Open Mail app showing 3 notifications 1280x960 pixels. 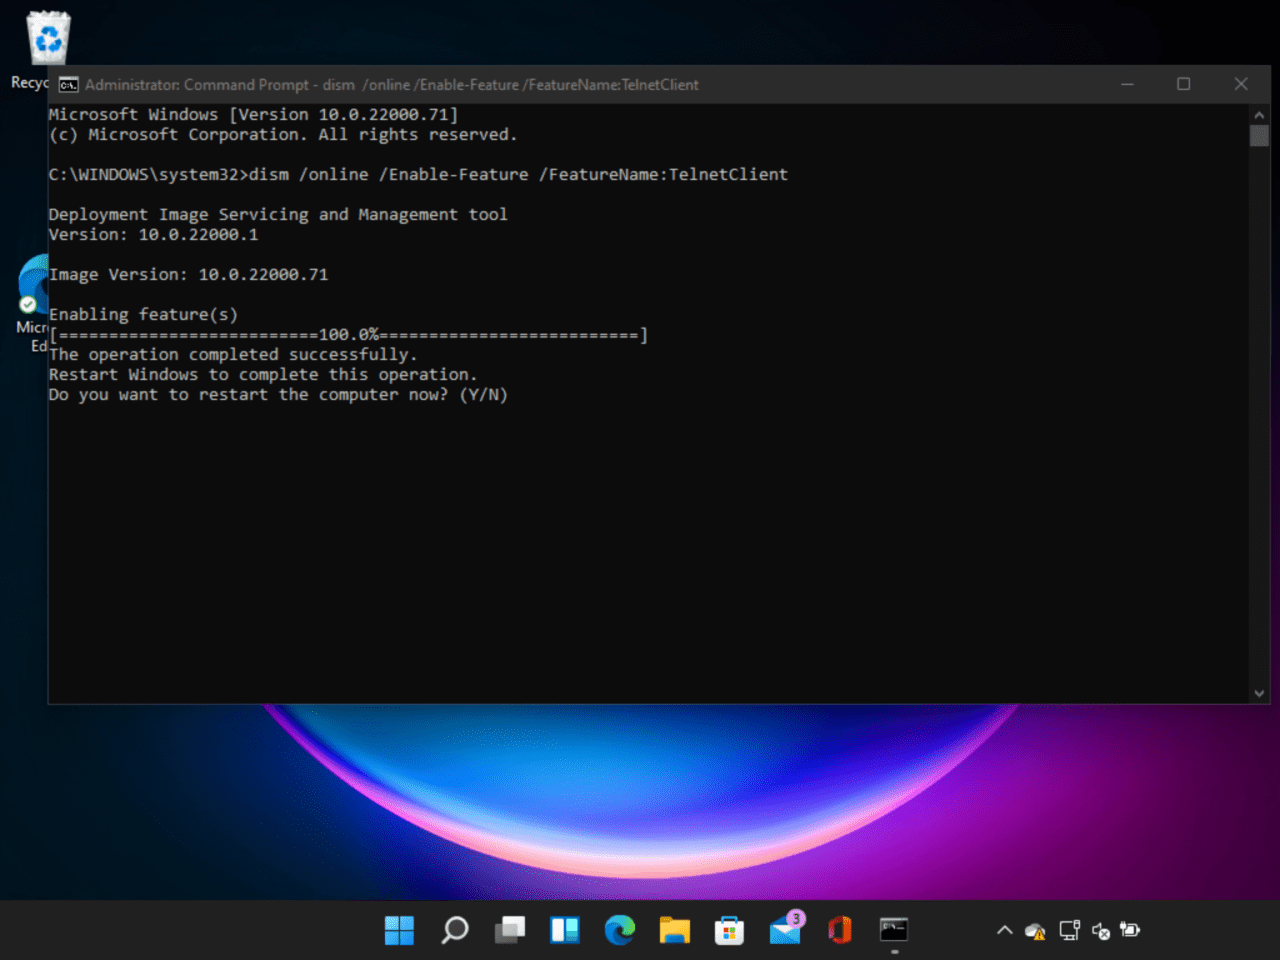tap(784, 930)
